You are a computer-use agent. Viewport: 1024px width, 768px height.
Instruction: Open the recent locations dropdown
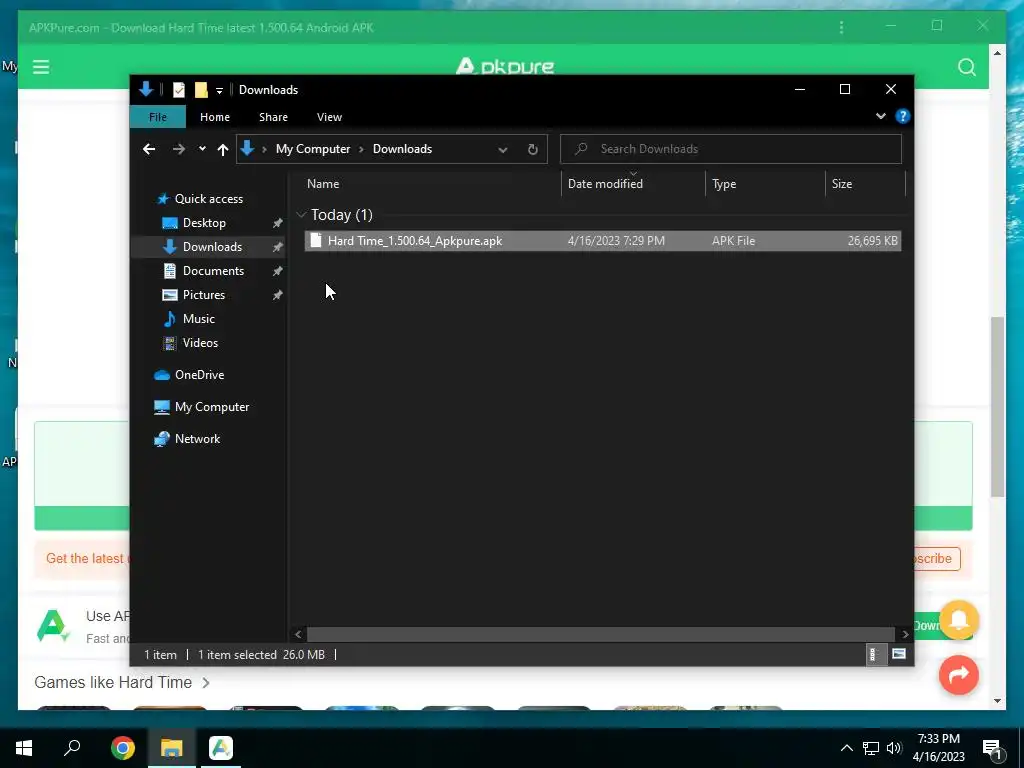(202, 149)
